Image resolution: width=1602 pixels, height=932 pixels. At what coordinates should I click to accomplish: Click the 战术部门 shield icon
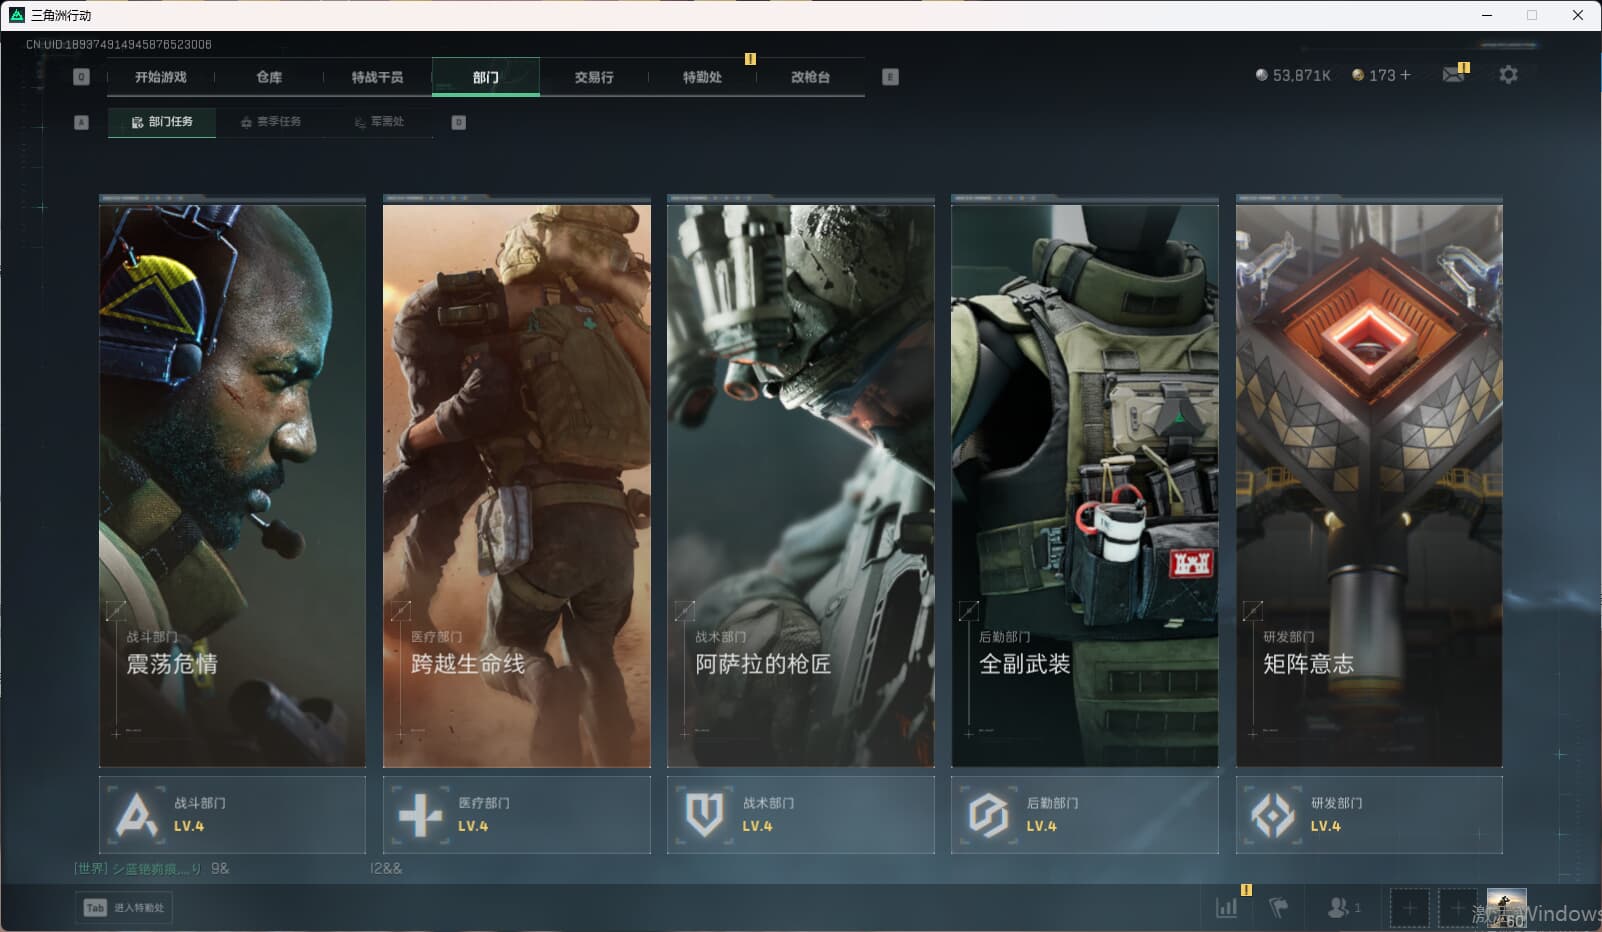pyautogui.click(x=704, y=815)
